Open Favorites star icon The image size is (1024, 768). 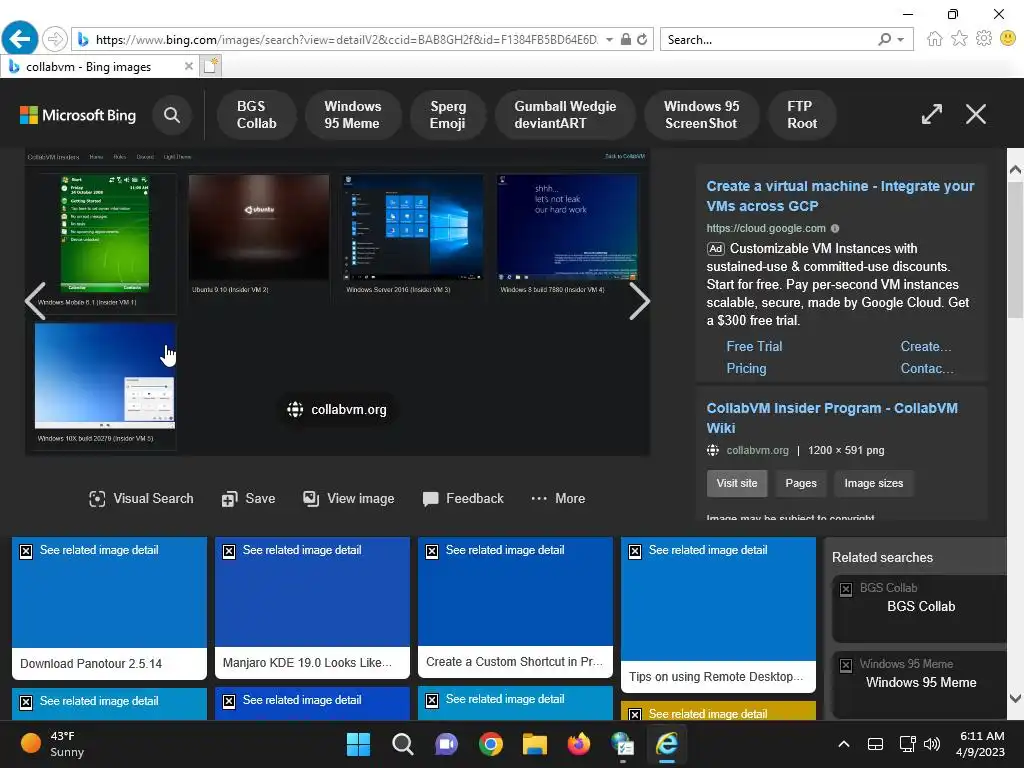pos(959,39)
